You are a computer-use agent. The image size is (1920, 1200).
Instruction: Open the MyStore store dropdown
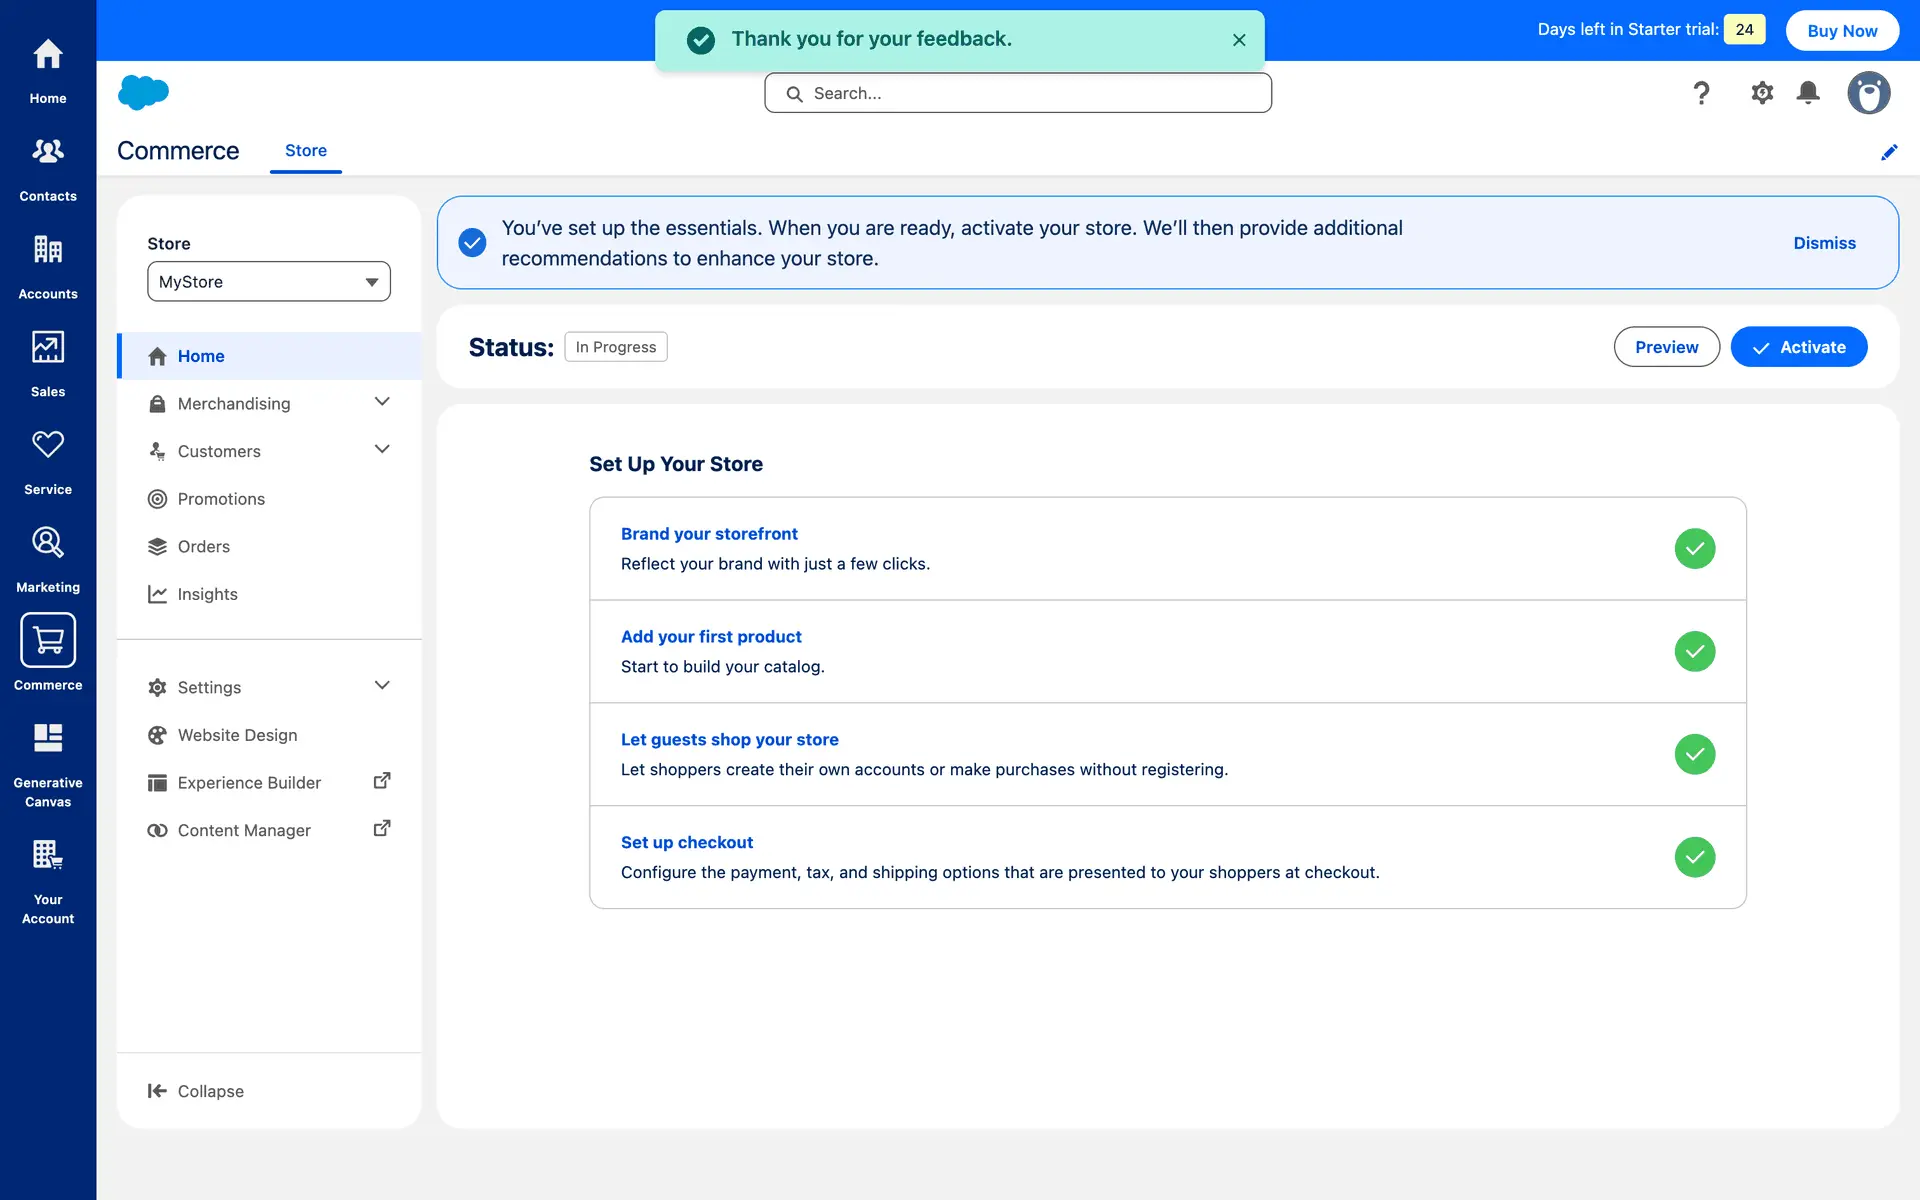pos(268,282)
